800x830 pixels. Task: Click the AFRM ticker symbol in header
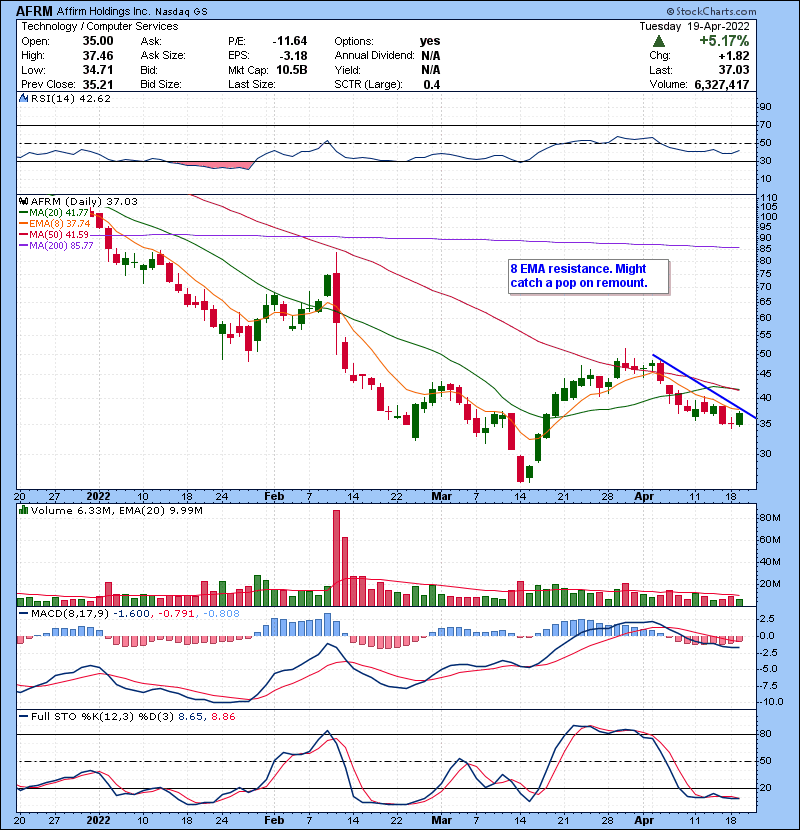pos(34,11)
